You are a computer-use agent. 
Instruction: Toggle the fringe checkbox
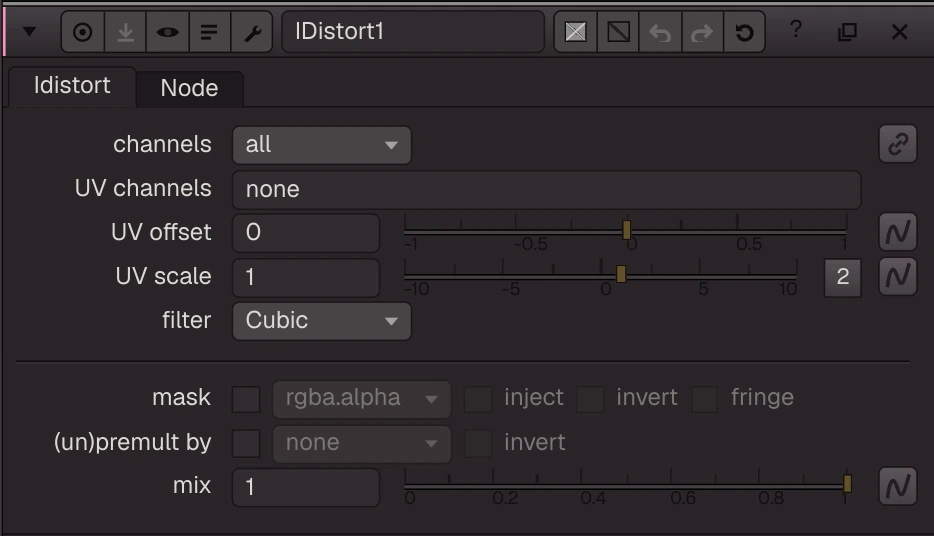704,398
